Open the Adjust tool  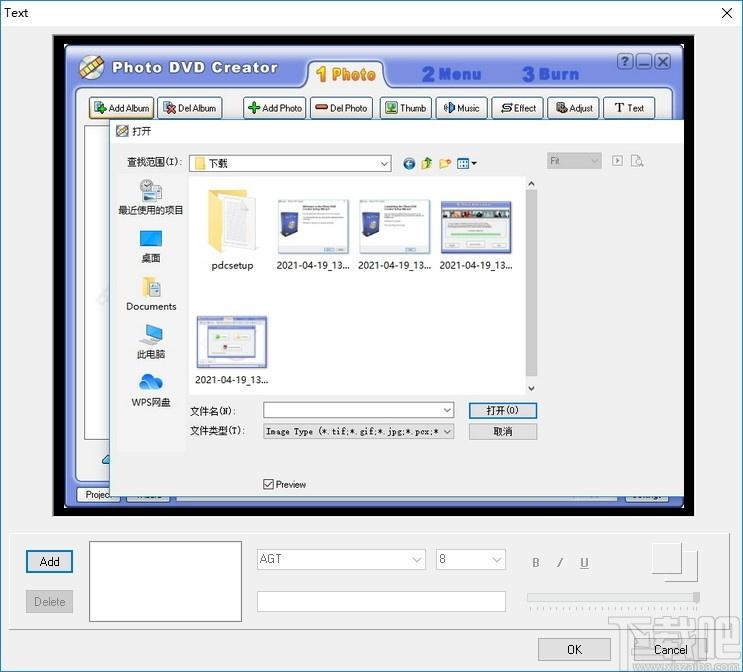(x=574, y=108)
